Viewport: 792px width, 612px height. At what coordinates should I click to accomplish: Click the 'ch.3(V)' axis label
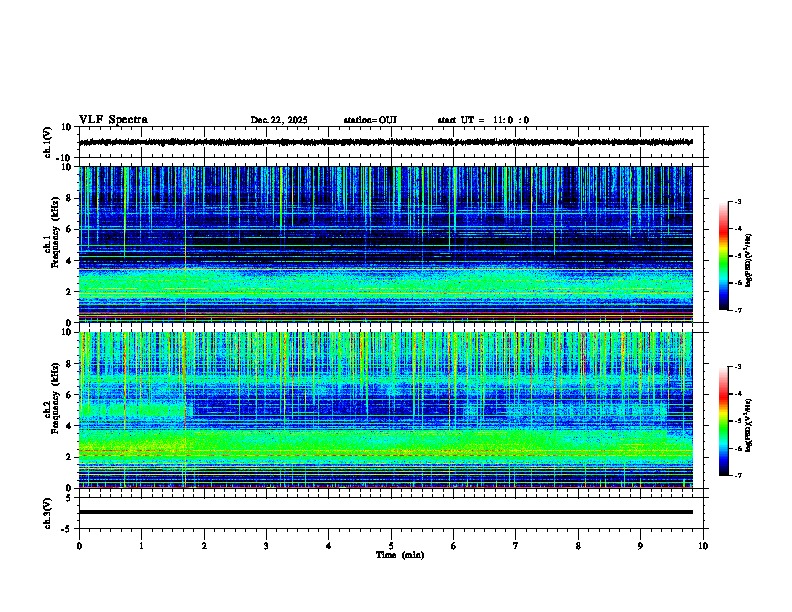coord(48,513)
